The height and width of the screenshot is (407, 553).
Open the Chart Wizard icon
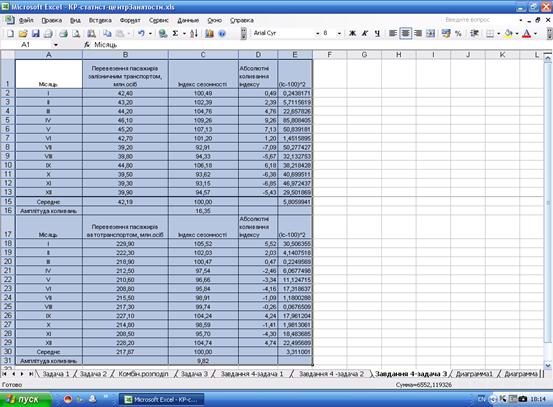point(209,34)
